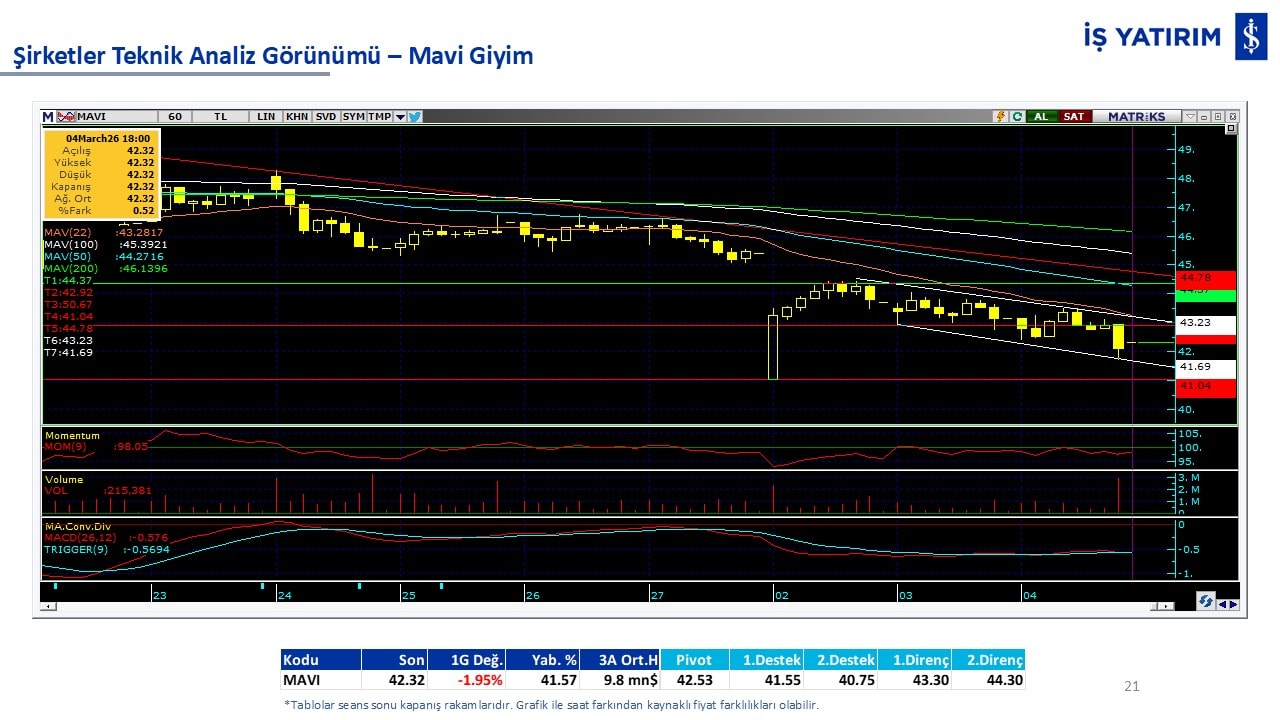Open the dropdown arrow next to TMP
The width and height of the screenshot is (1280, 720).
tap(400, 116)
